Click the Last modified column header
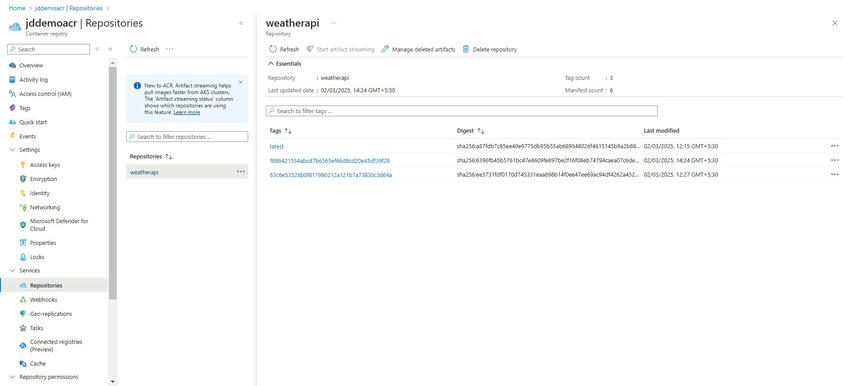Screen dimensions: 850x386 (661, 131)
